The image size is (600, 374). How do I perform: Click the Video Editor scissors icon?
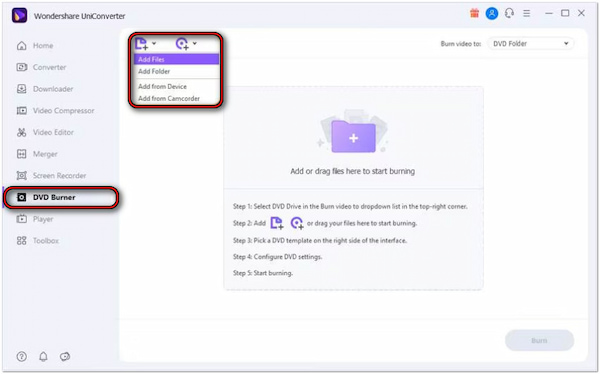(22, 132)
